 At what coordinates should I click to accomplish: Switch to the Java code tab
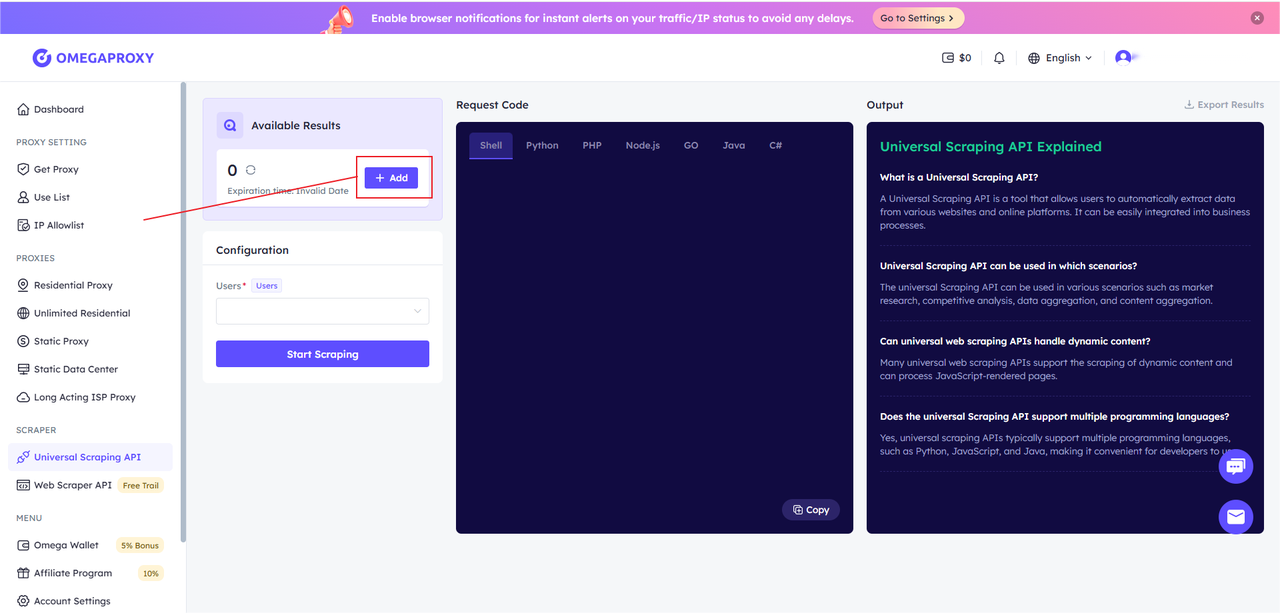coord(733,145)
